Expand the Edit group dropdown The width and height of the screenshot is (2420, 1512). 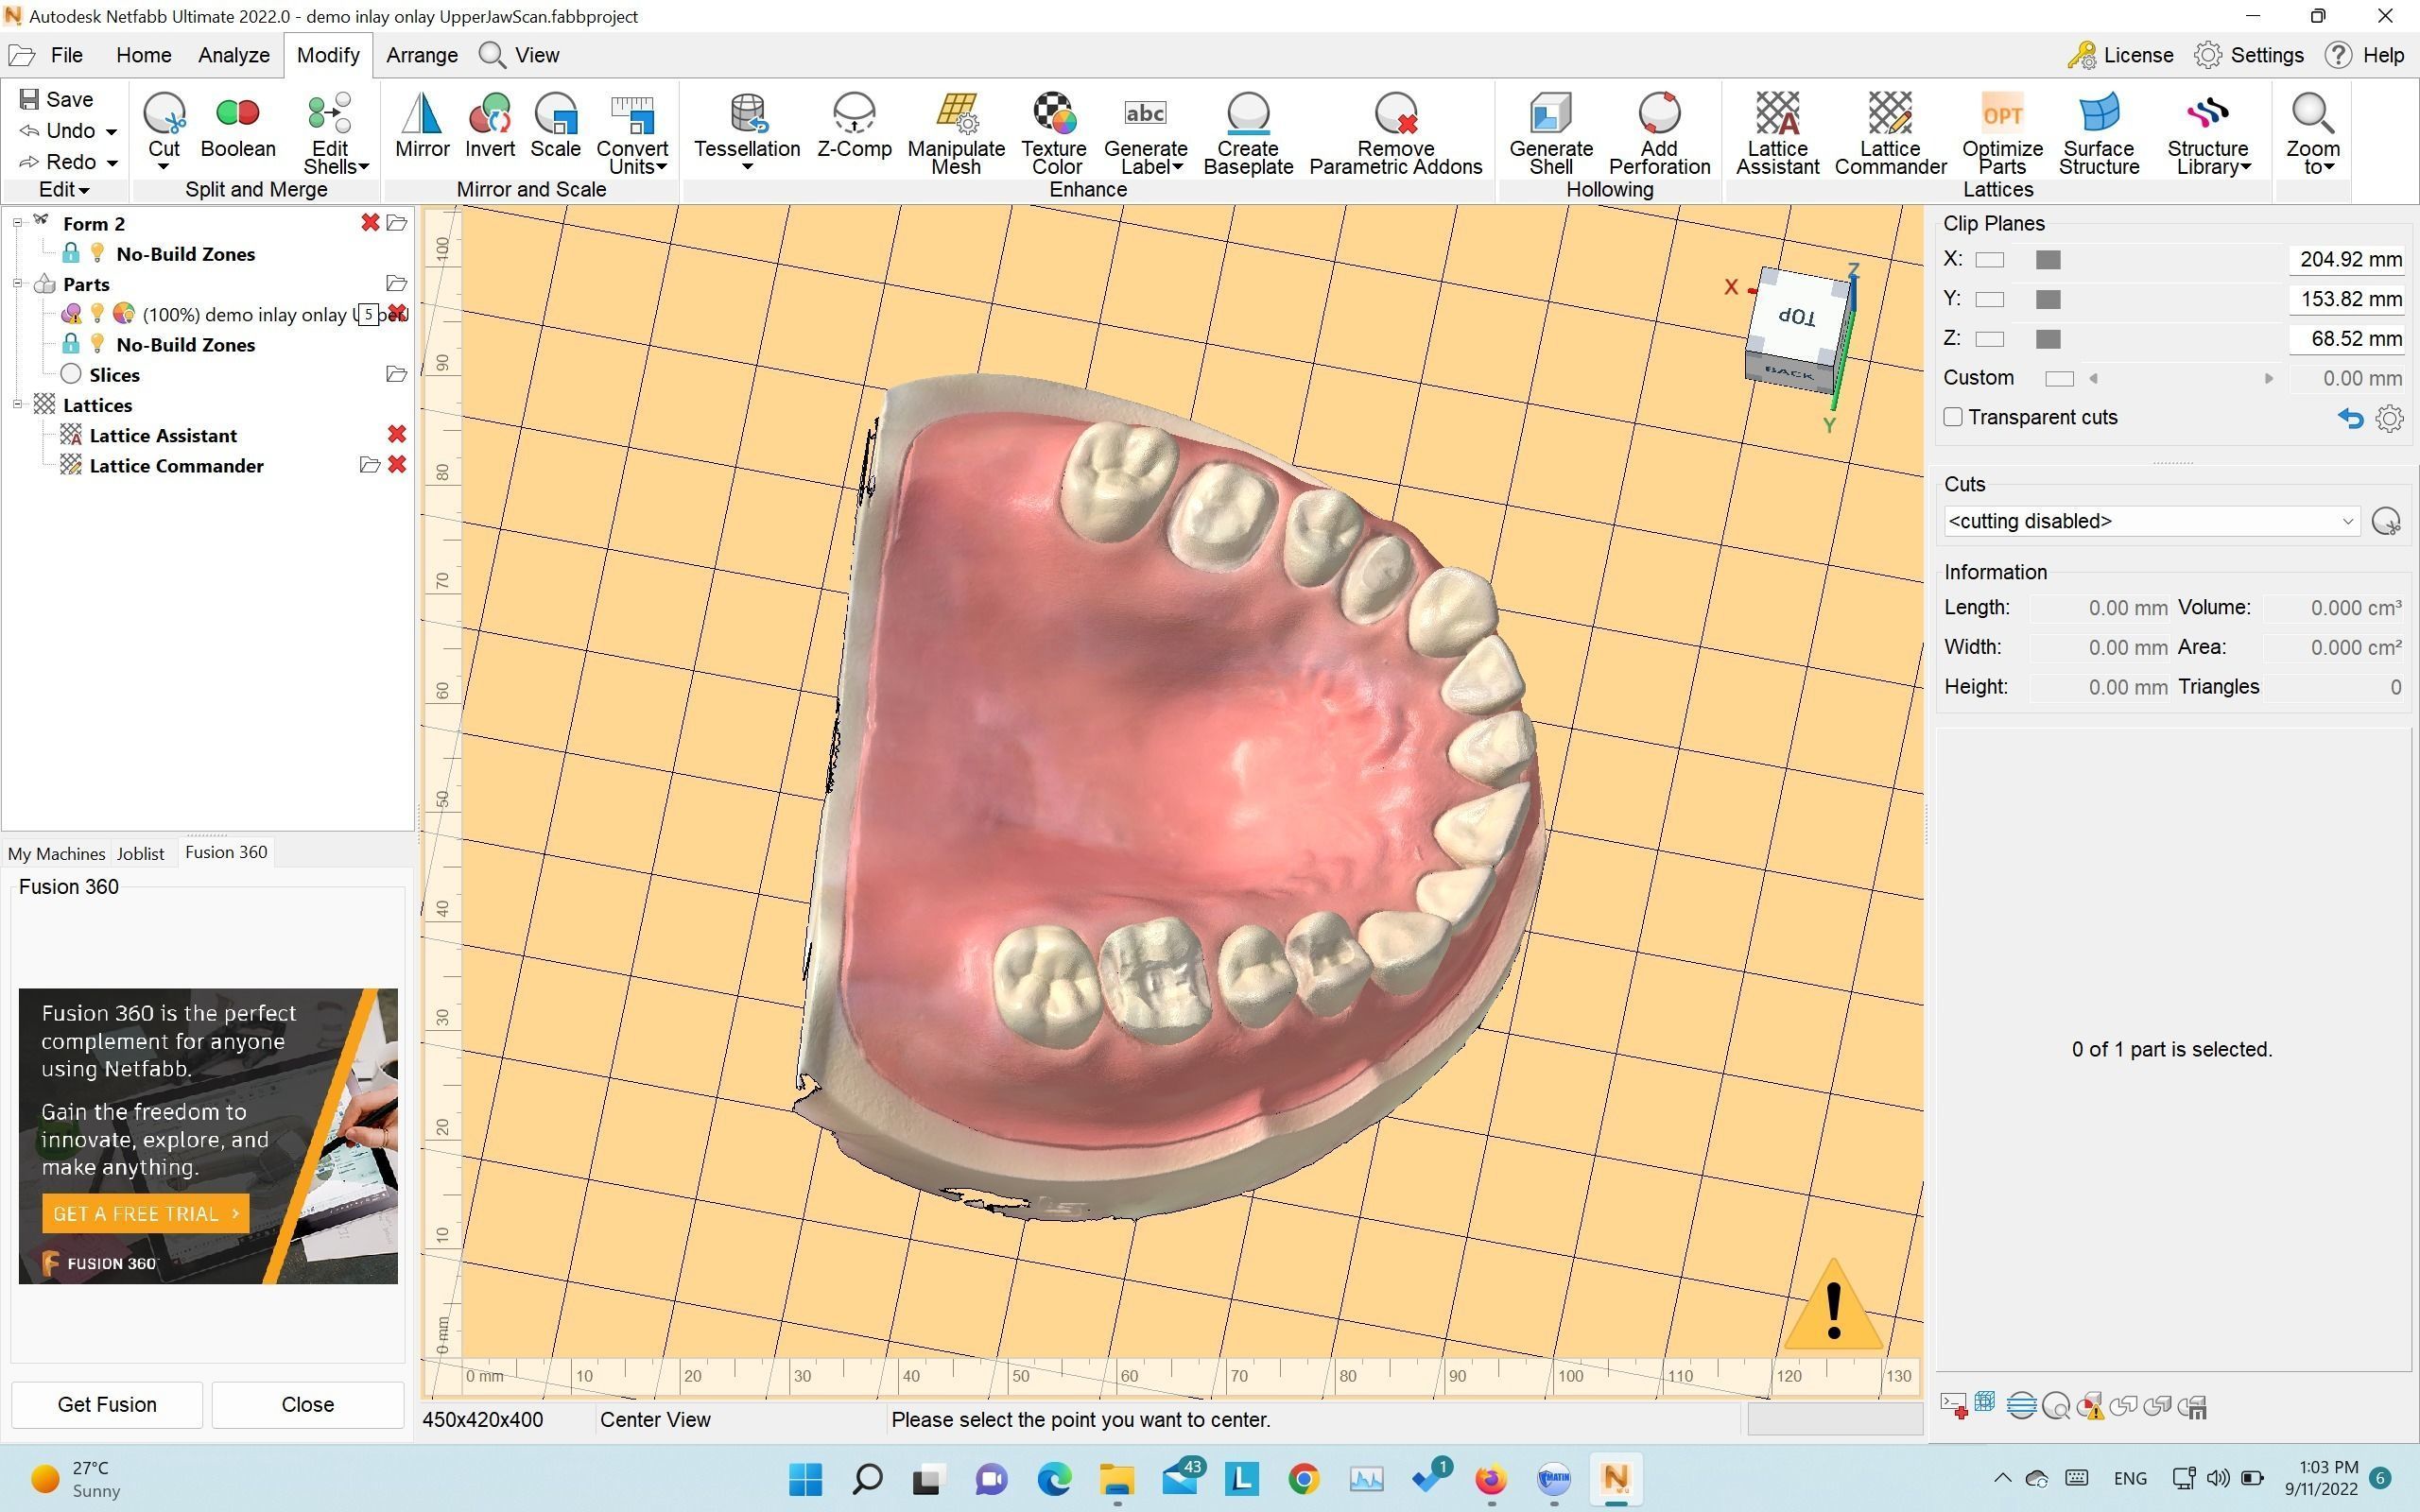64,189
